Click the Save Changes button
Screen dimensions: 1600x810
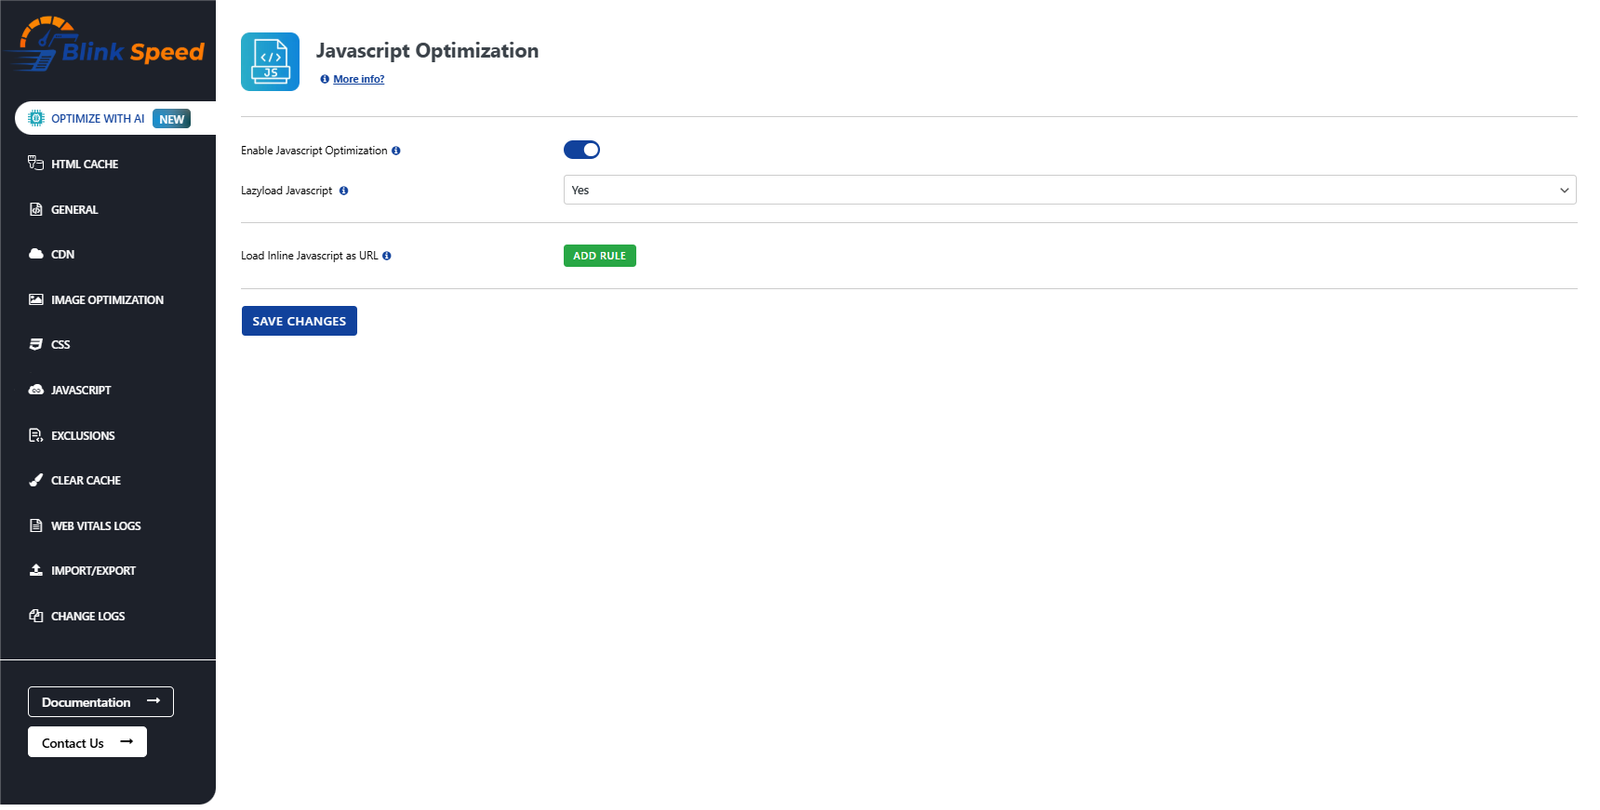tap(299, 321)
